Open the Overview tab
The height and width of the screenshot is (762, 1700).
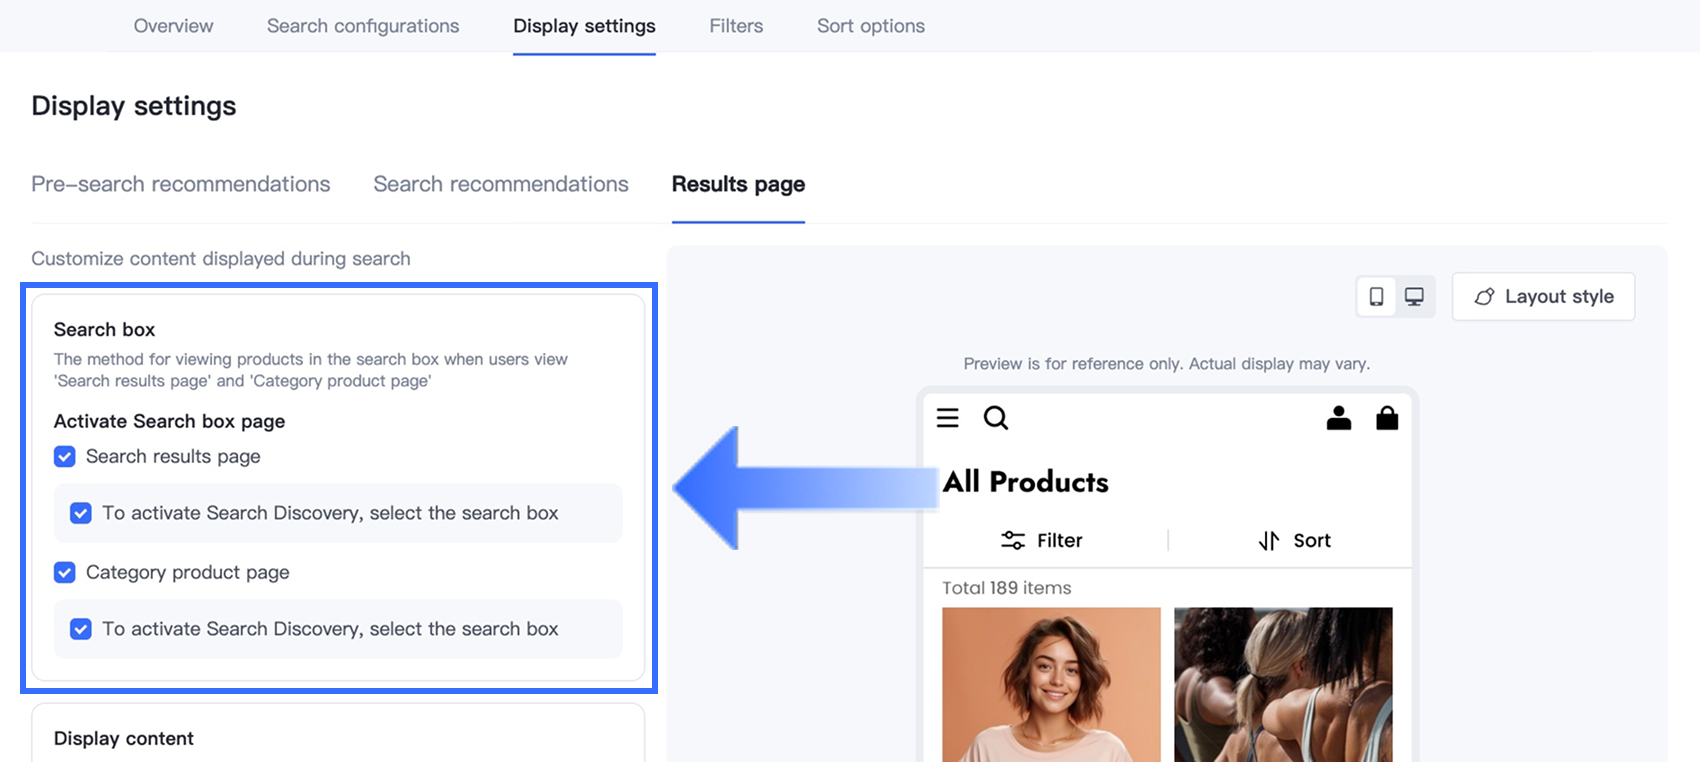173,26
